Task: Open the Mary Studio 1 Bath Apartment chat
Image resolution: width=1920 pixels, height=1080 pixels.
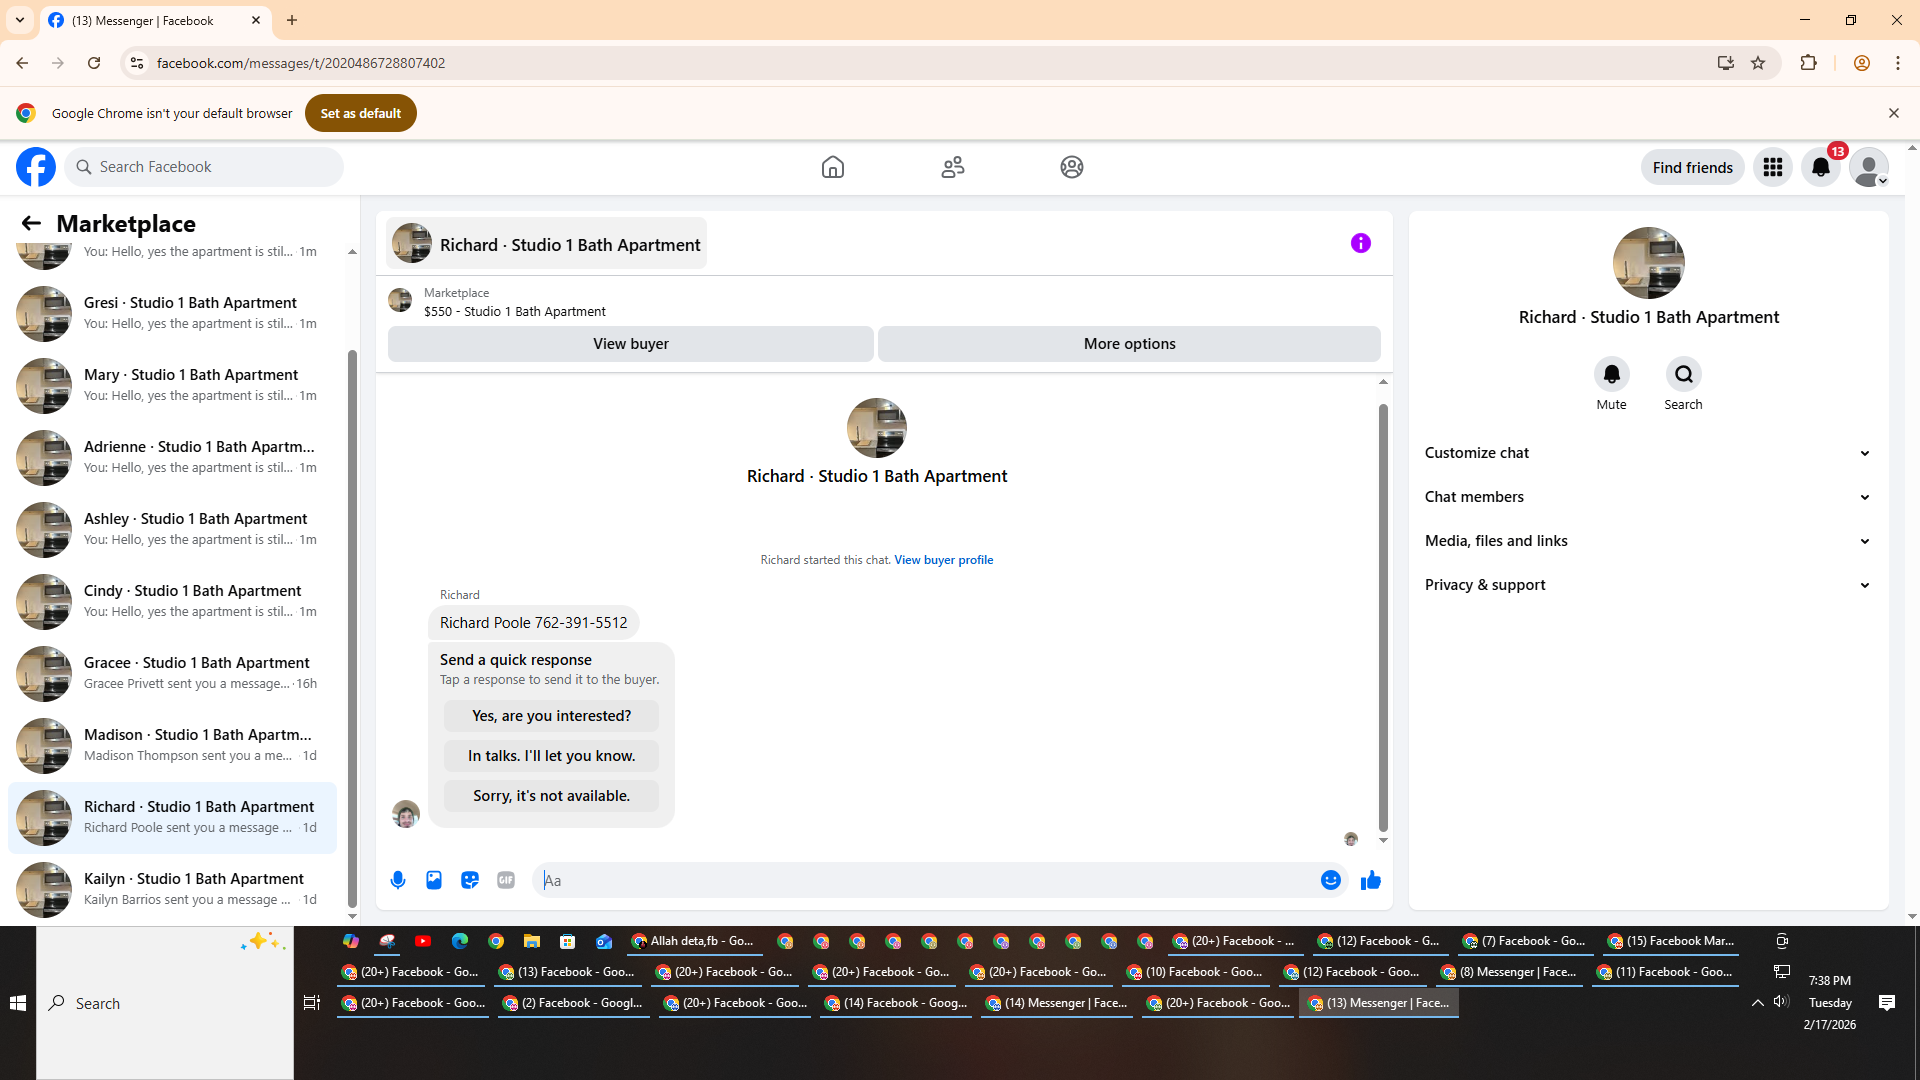Action: coord(190,385)
